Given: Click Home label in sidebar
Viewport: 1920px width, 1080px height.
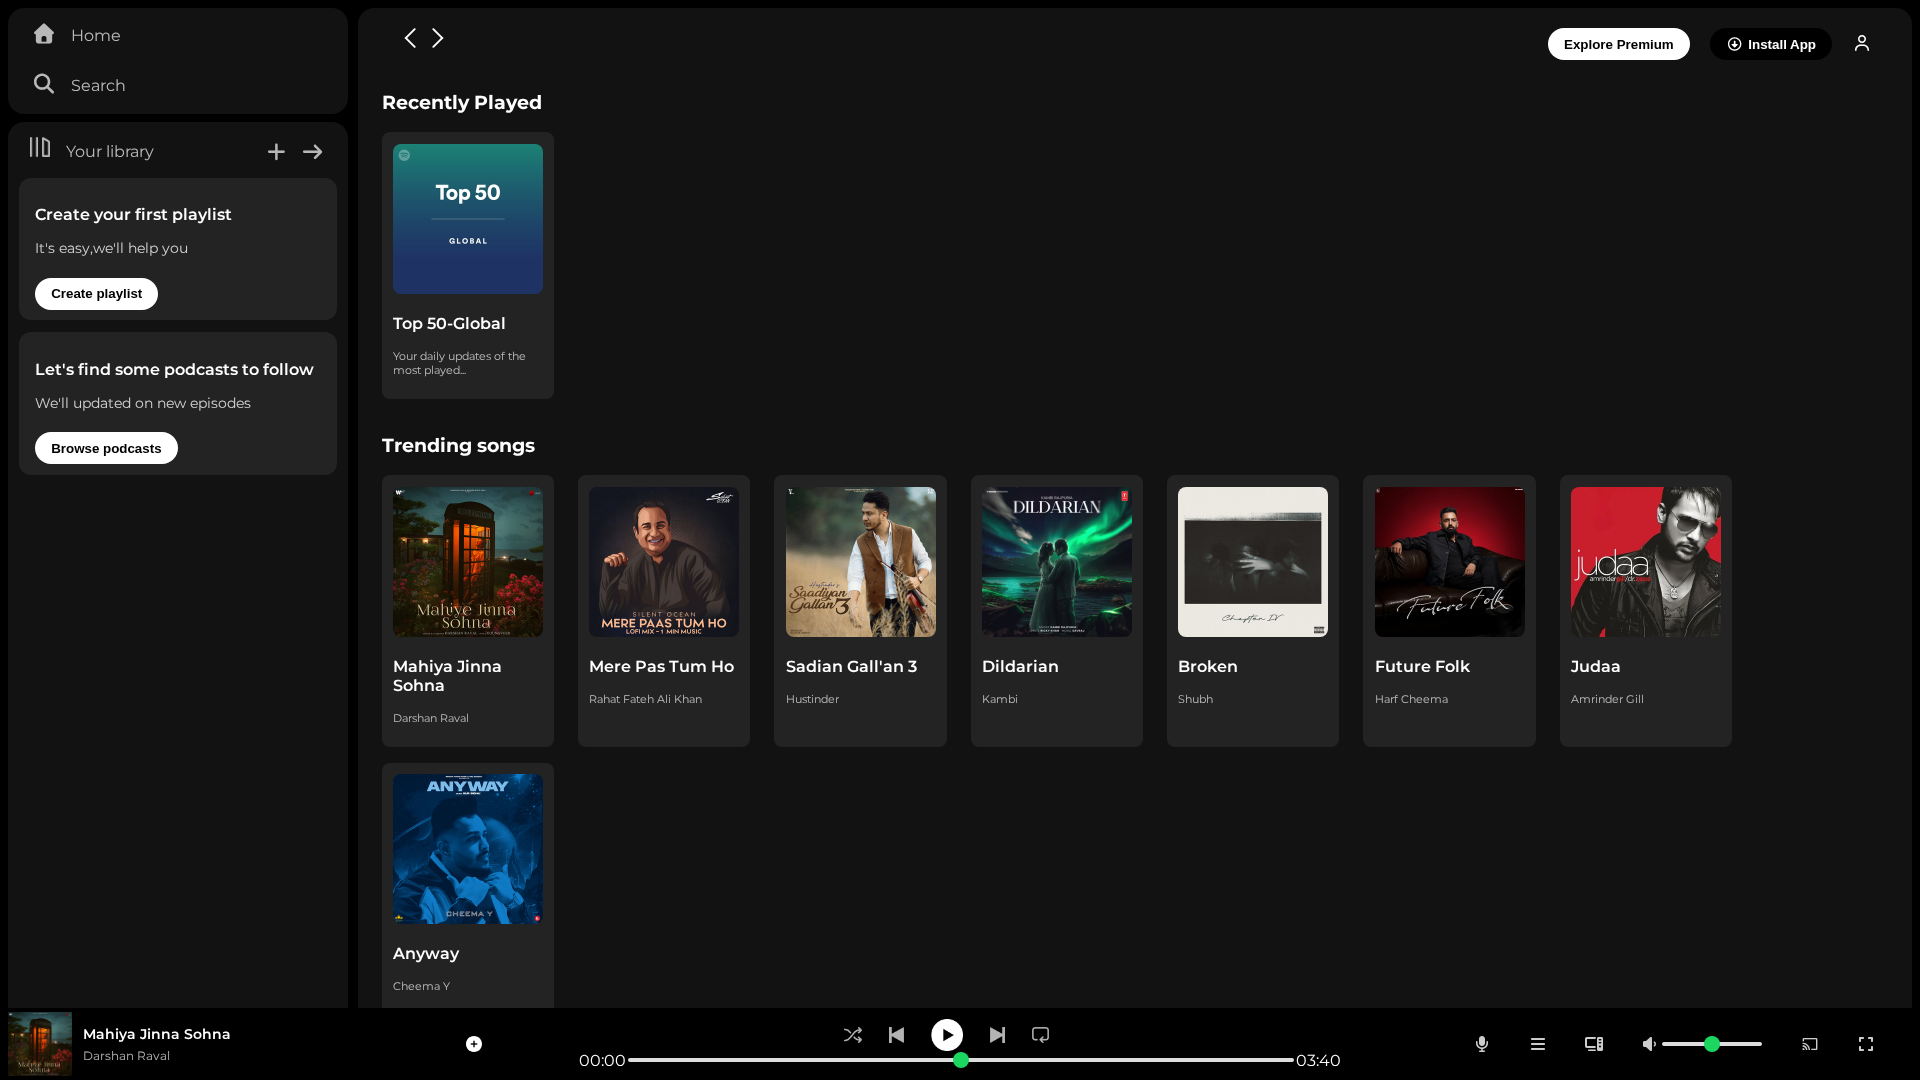Looking at the screenshot, I should click(96, 36).
